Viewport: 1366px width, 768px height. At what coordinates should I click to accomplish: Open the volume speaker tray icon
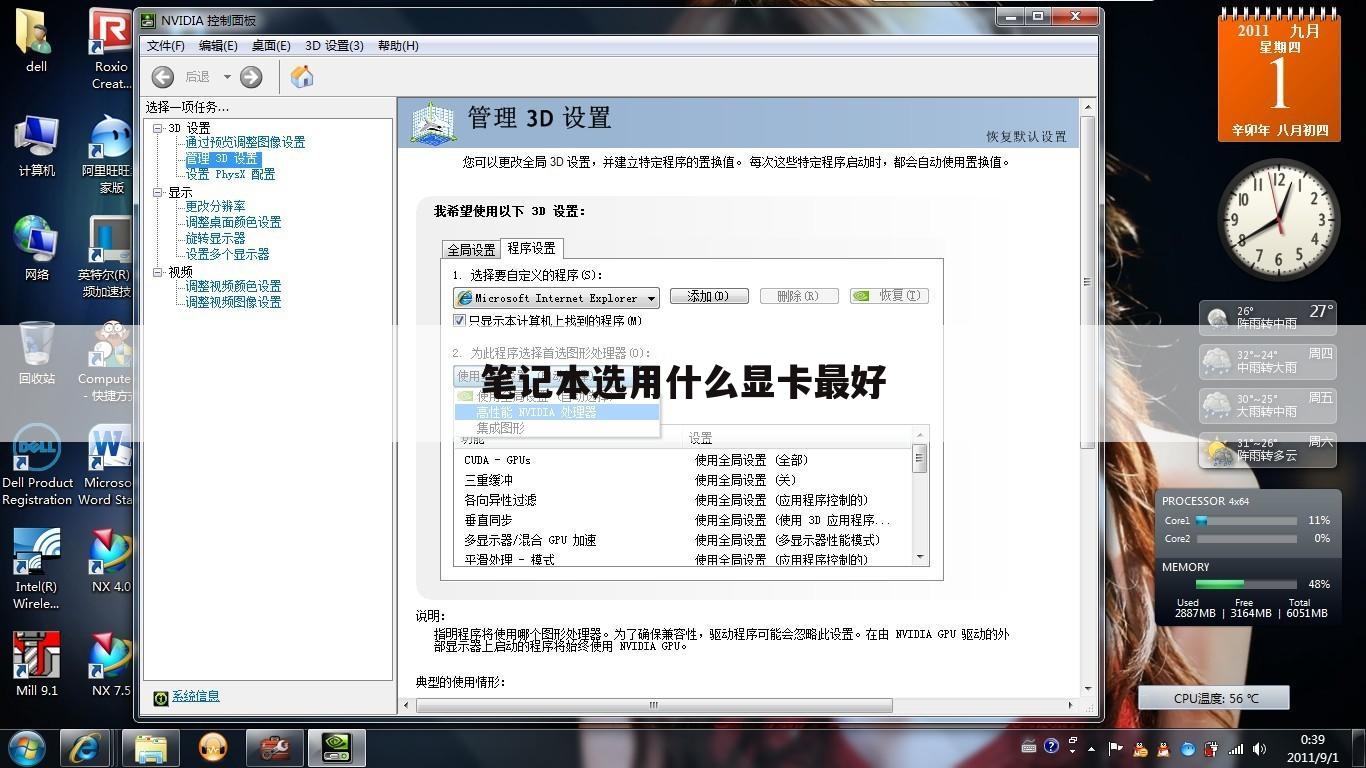coord(1259,748)
